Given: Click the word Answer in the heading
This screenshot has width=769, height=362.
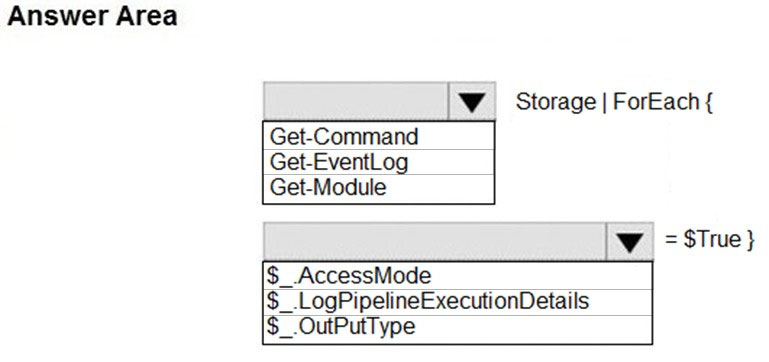Looking at the screenshot, I should pos(56,16).
